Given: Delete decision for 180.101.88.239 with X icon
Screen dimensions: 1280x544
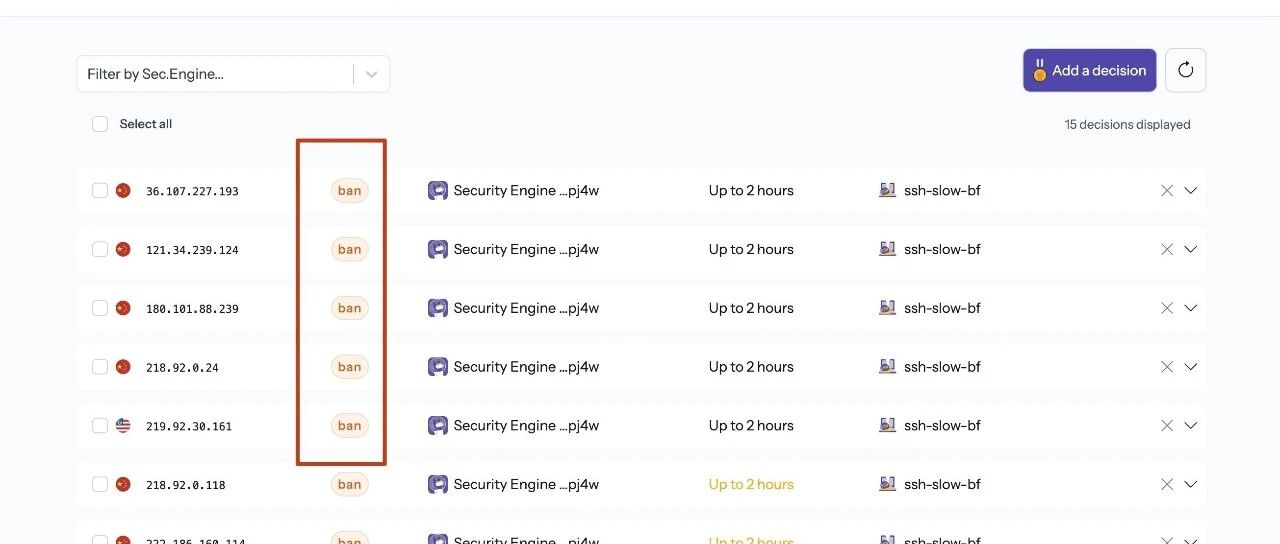Looking at the screenshot, I should click(1167, 308).
